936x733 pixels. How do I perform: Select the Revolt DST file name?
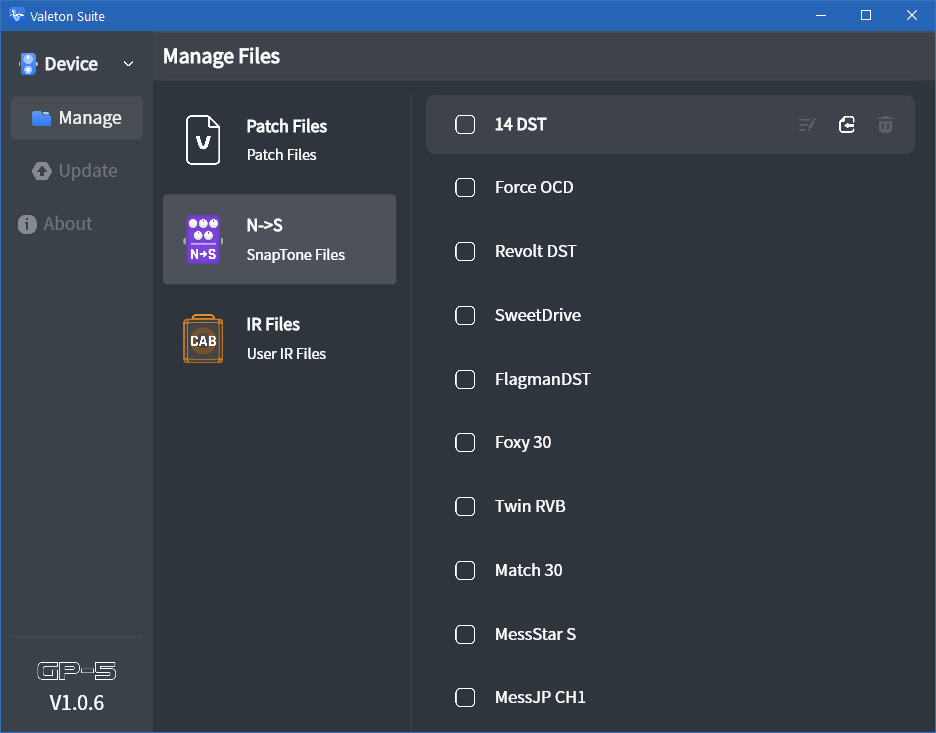tap(535, 251)
